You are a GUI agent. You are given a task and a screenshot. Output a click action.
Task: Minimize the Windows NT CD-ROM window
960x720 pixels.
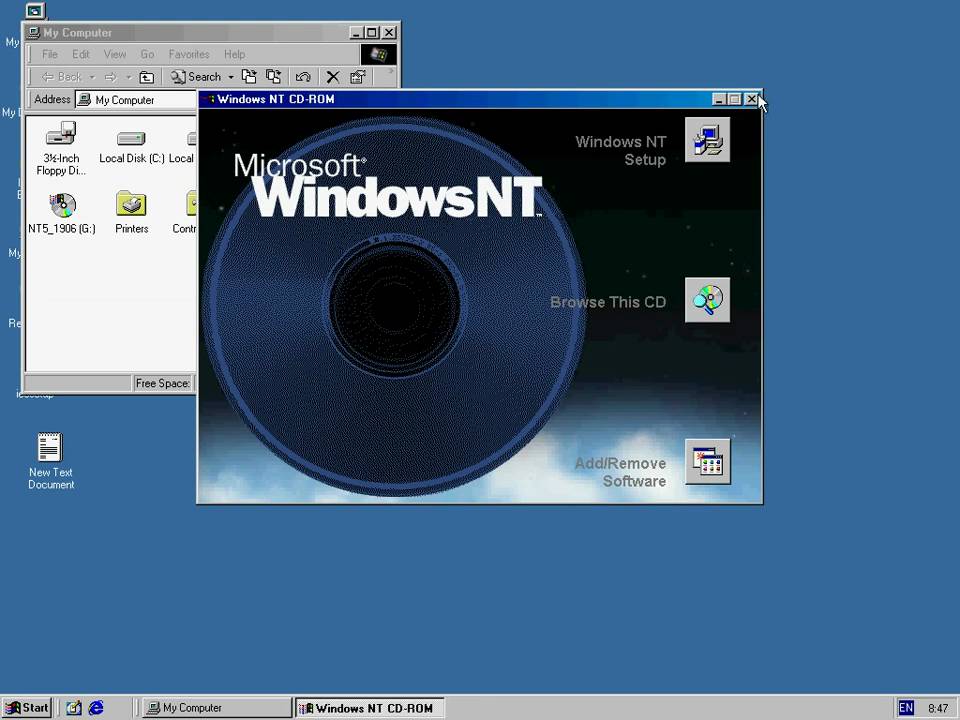click(x=719, y=99)
